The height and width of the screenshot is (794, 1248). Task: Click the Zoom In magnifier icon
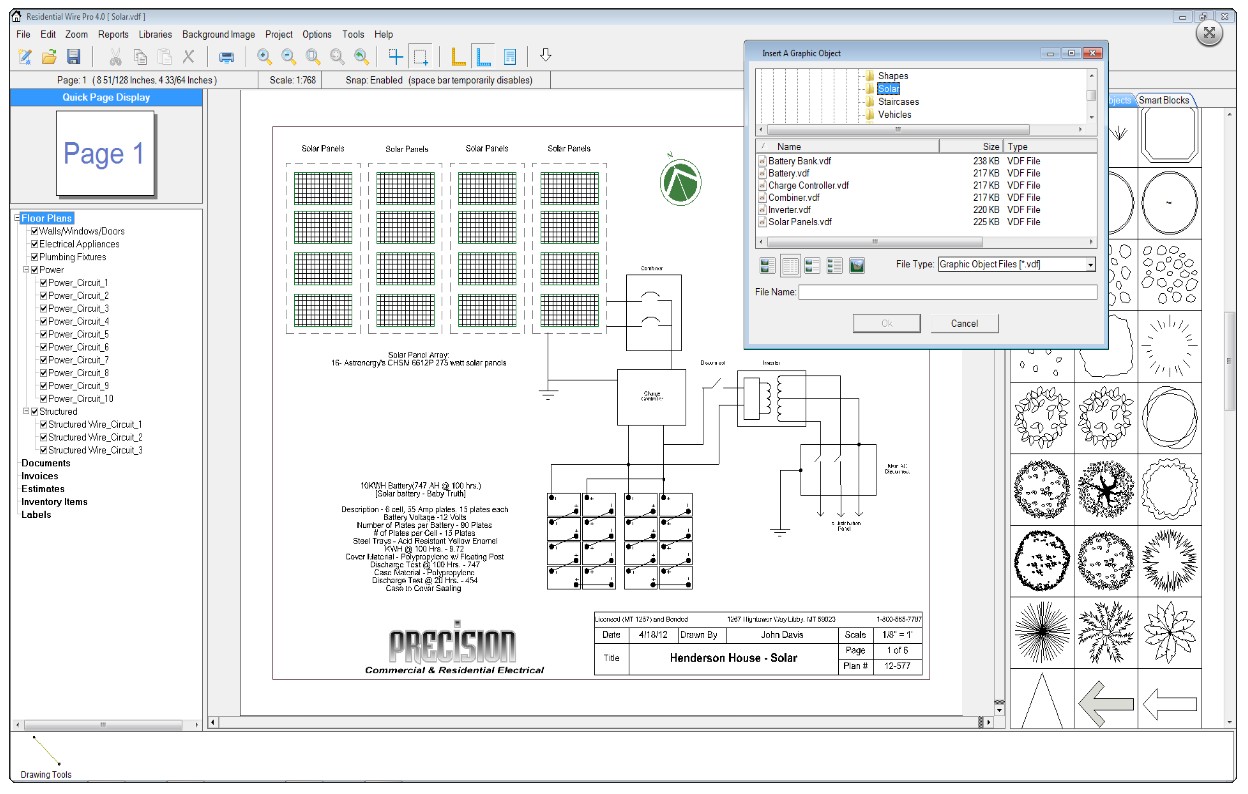[x=264, y=57]
